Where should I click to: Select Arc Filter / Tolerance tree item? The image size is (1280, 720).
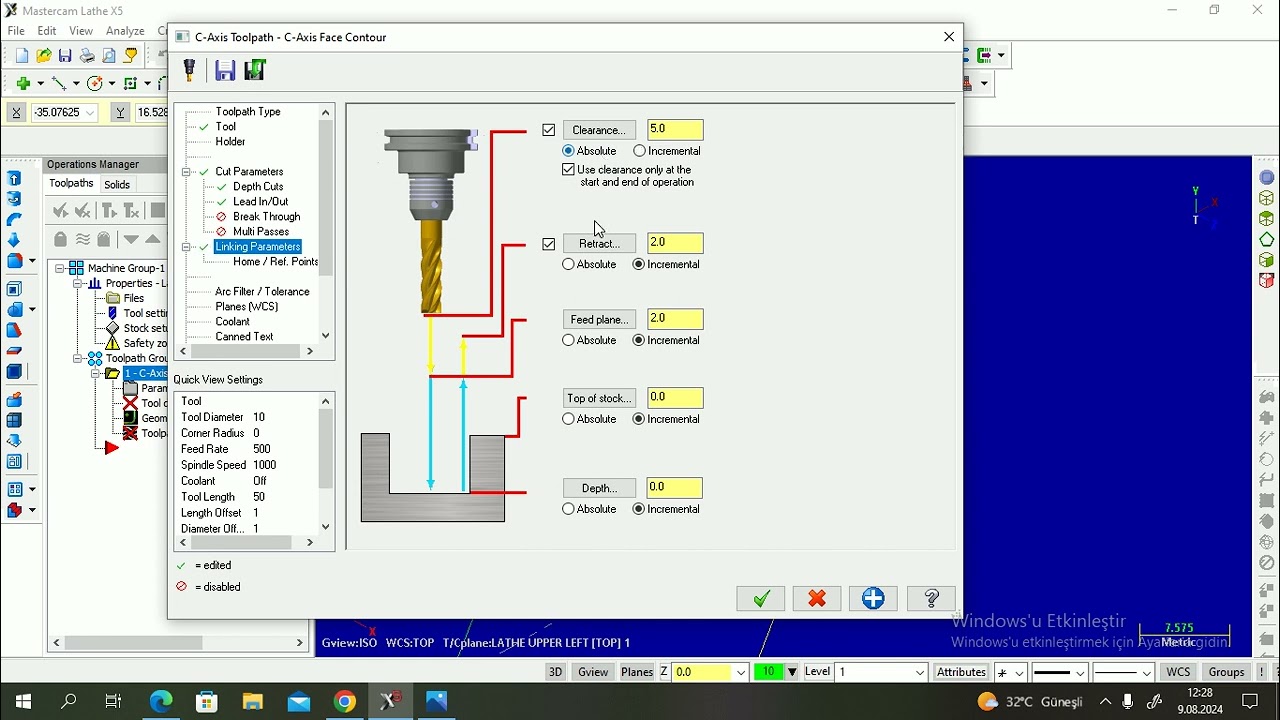pyautogui.click(x=262, y=292)
